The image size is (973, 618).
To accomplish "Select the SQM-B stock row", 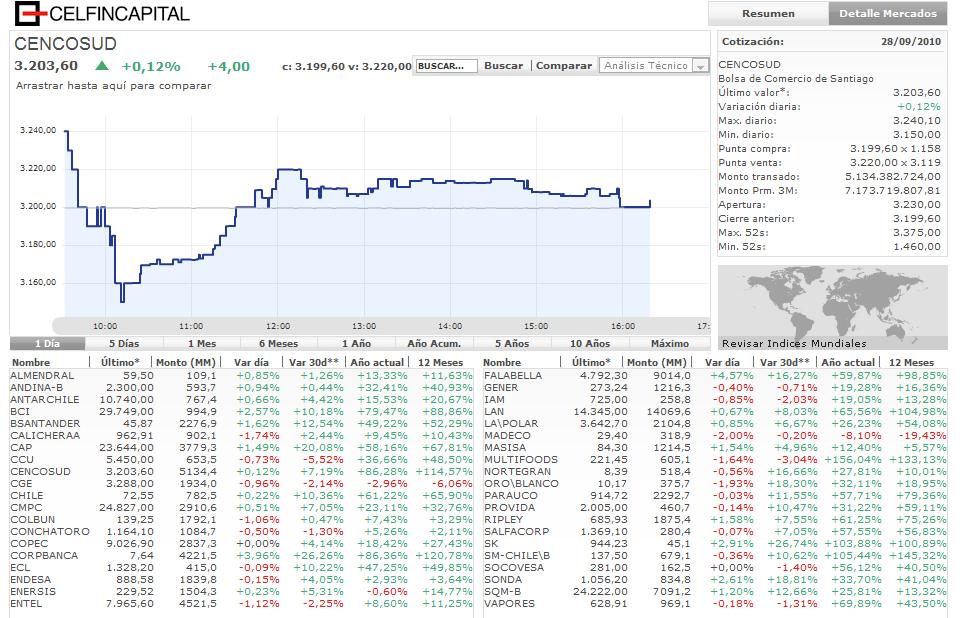I will click(715, 591).
